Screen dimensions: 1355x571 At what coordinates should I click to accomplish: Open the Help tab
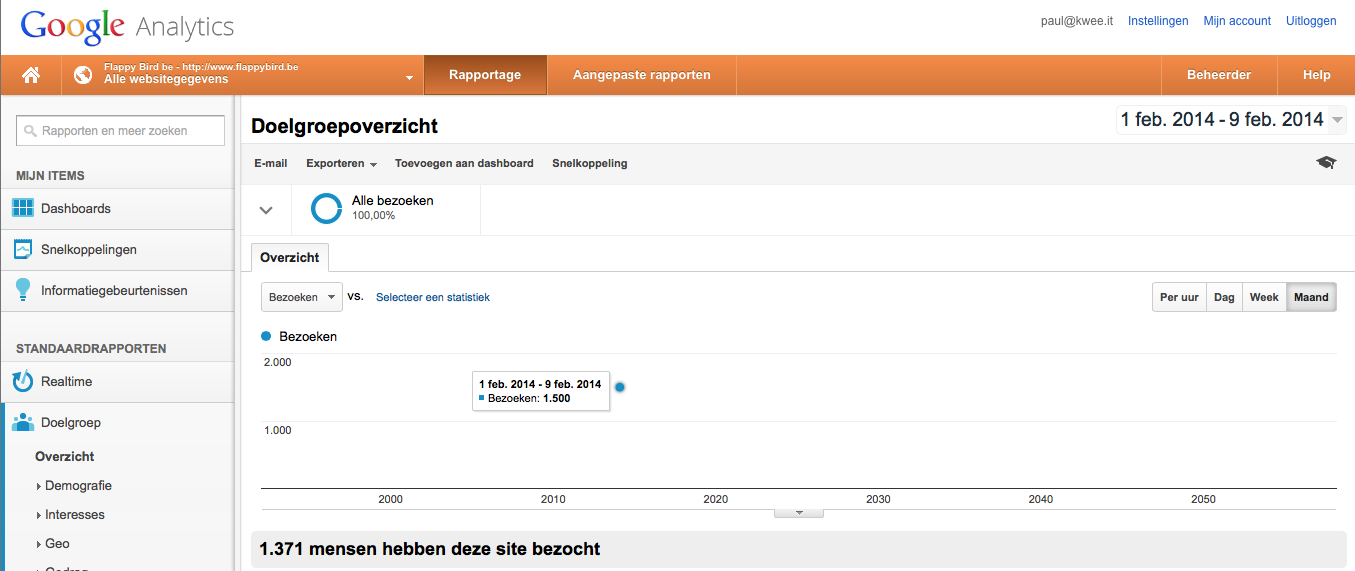(x=1316, y=75)
